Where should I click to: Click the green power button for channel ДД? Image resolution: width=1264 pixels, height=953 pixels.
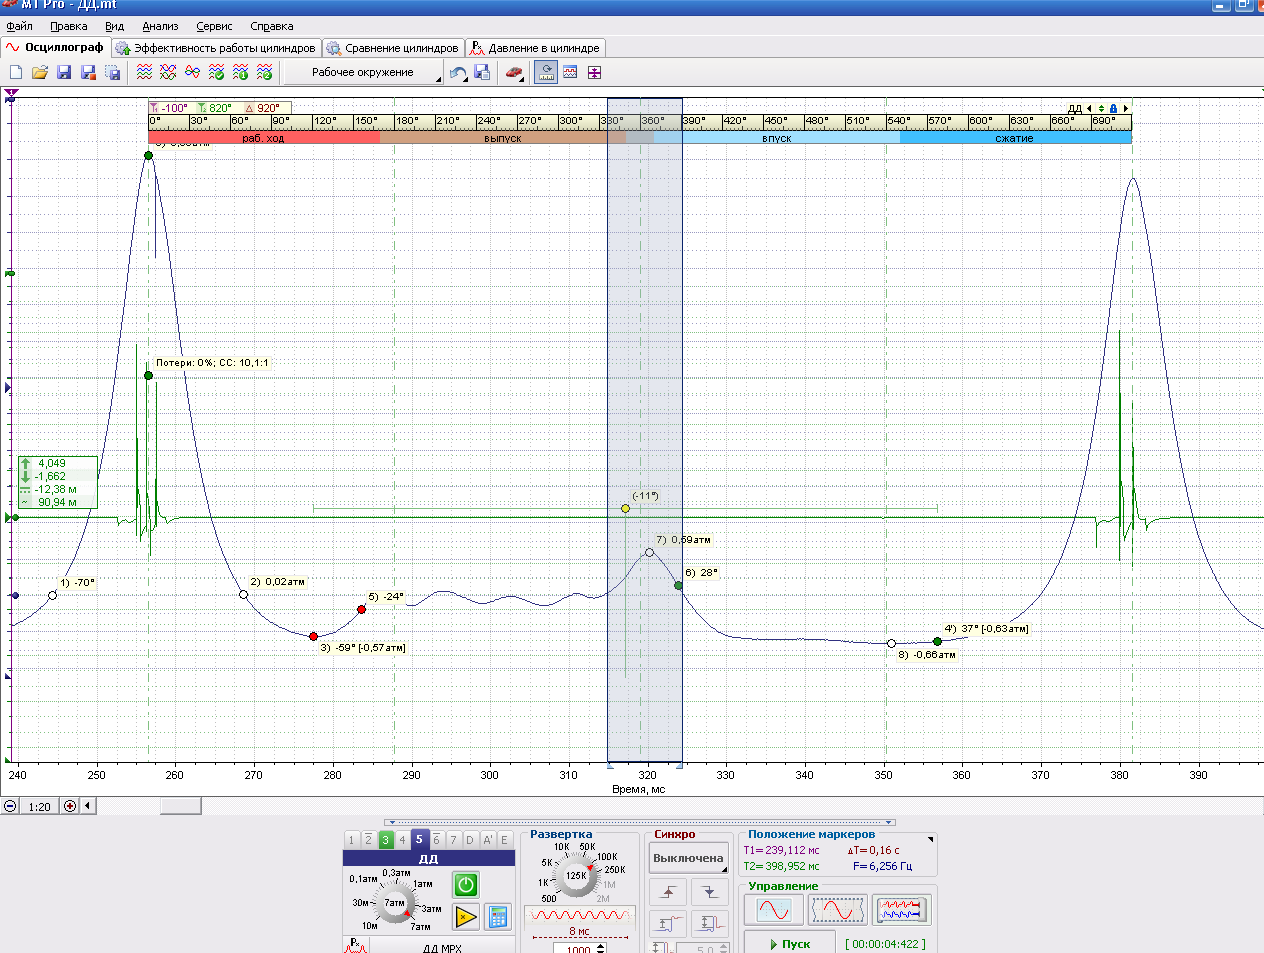(x=466, y=884)
